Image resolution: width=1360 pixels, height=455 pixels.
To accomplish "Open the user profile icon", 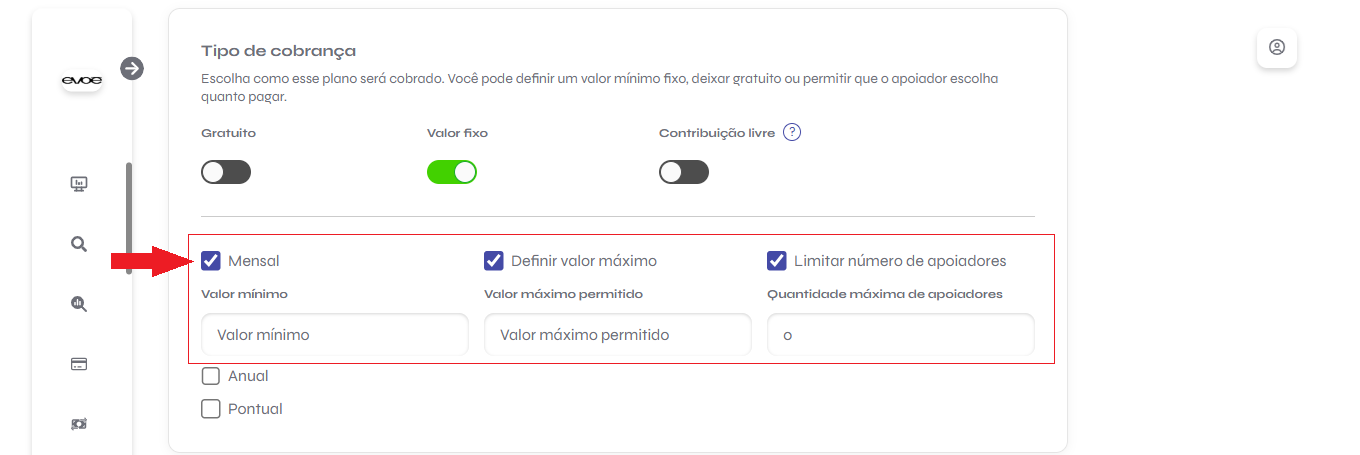I will [x=1276, y=47].
